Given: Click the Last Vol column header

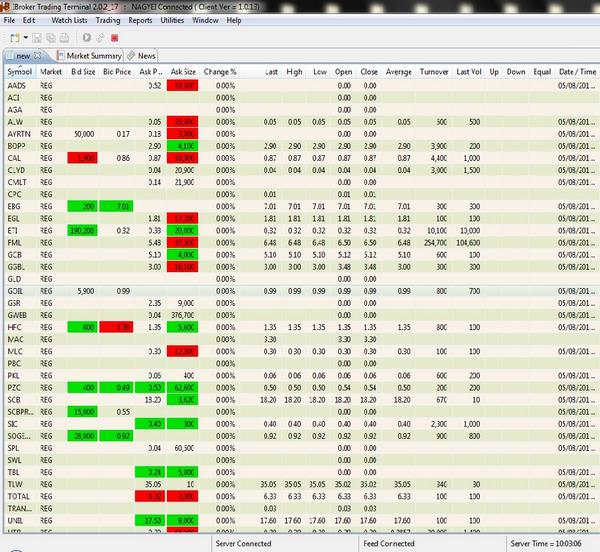Looking at the screenshot, I should (469, 72).
